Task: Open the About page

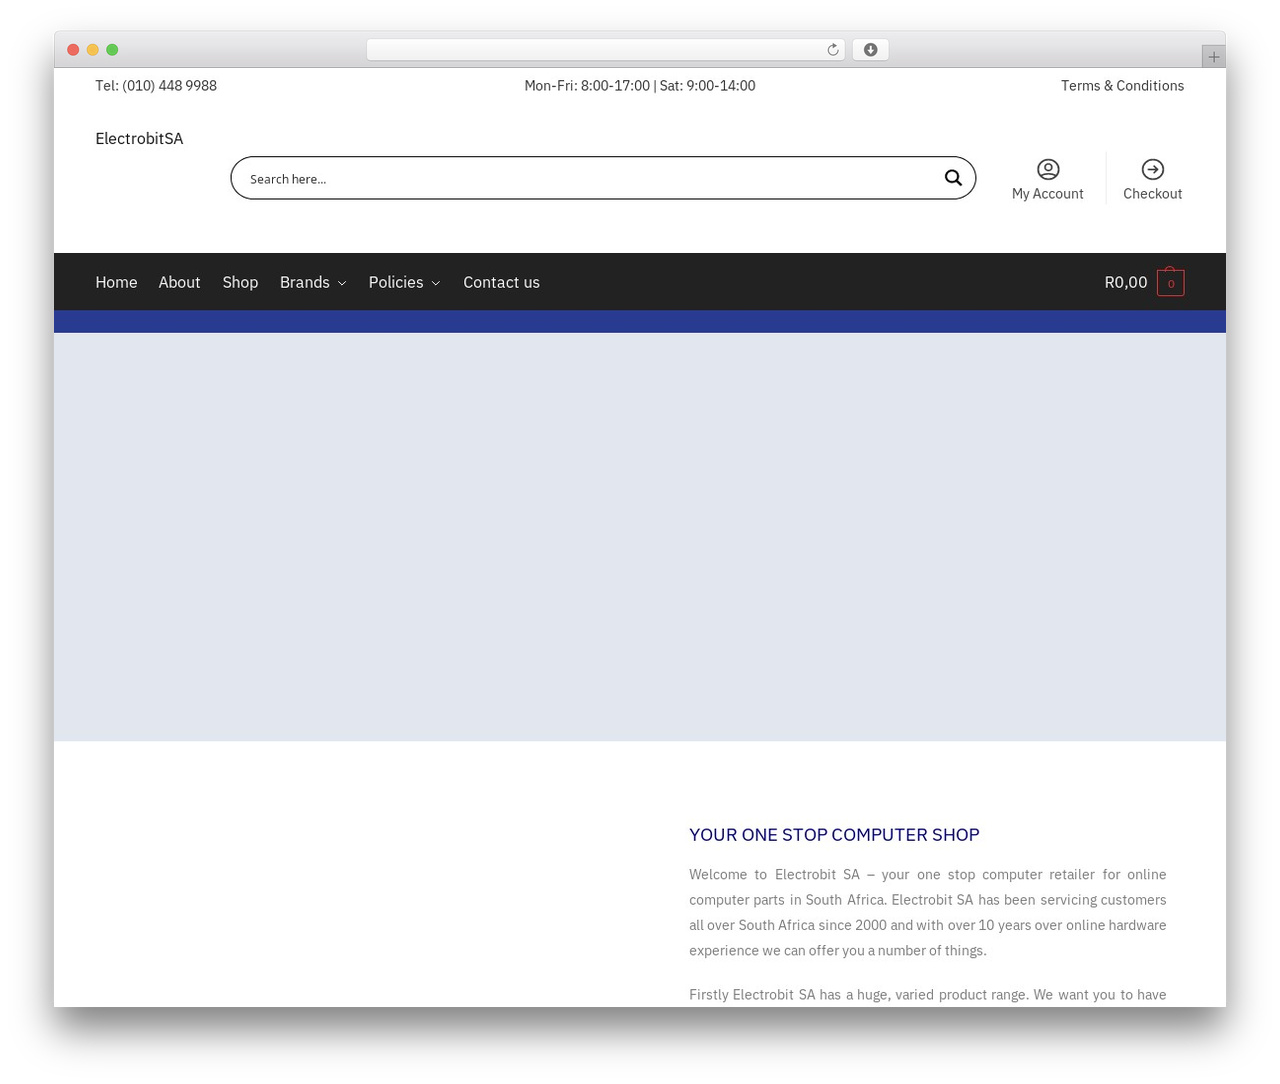Action: tap(180, 282)
